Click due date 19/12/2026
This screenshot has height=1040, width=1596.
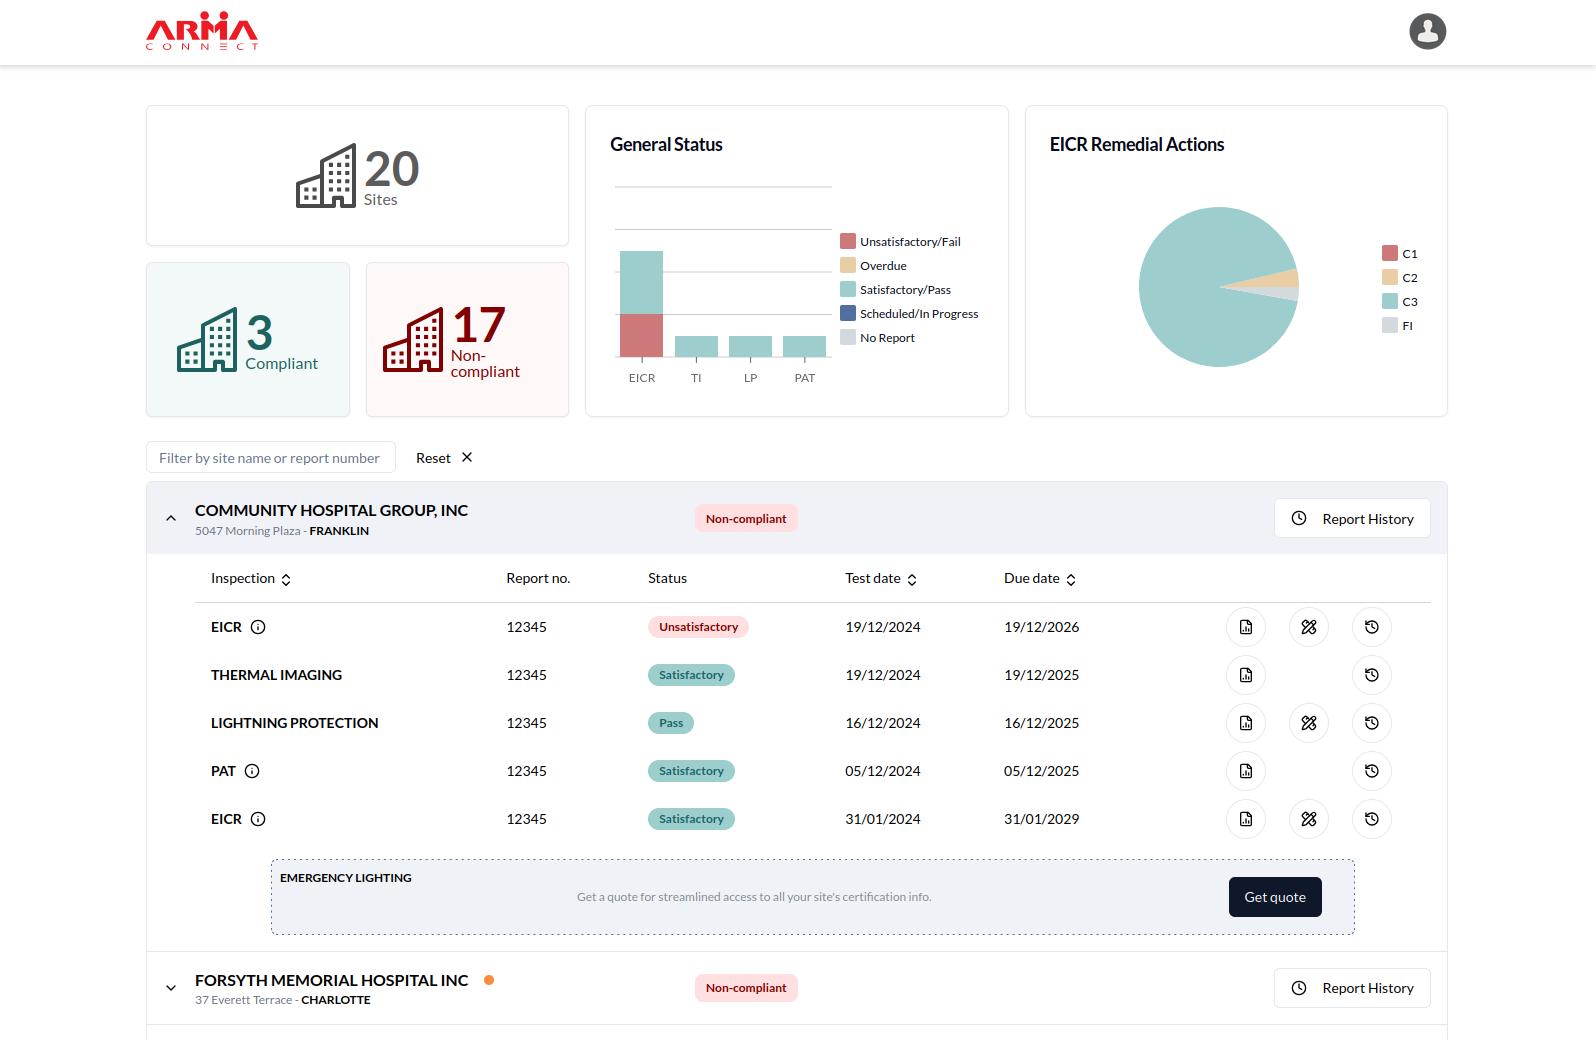[x=1041, y=627]
